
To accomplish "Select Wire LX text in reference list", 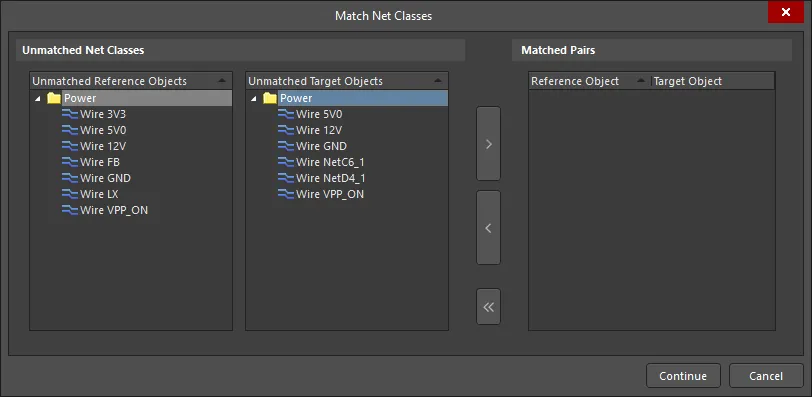I will tap(99, 194).
